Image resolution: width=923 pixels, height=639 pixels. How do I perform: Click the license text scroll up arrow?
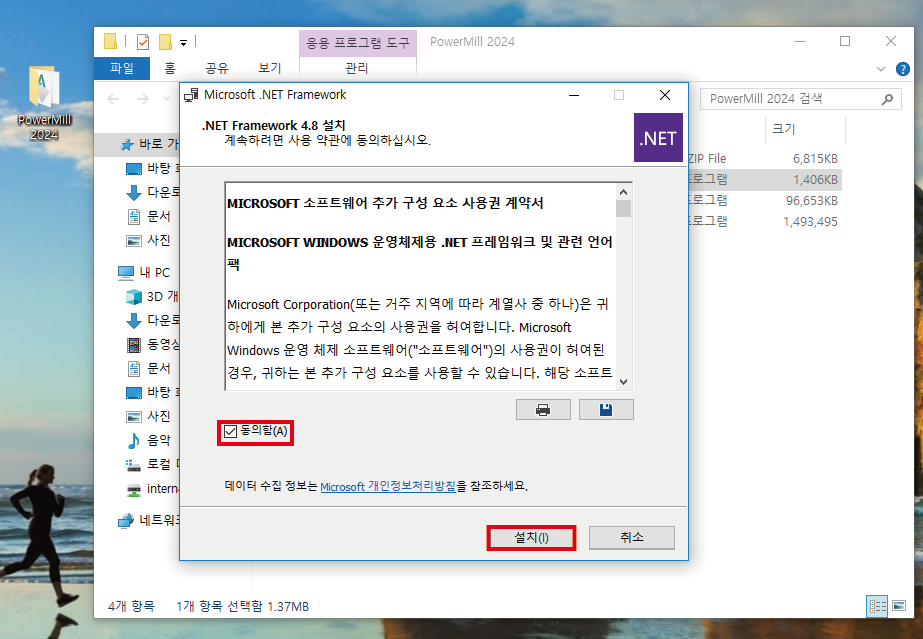pos(623,192)
